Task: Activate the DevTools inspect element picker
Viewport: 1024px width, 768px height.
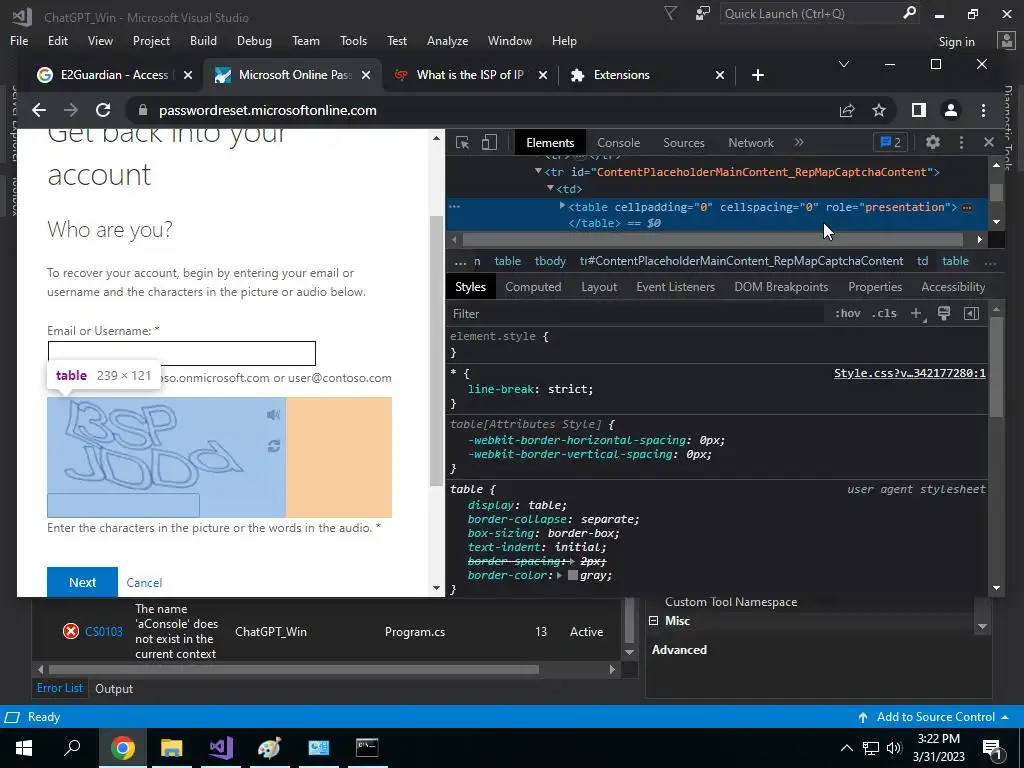Action: (462, 142)
